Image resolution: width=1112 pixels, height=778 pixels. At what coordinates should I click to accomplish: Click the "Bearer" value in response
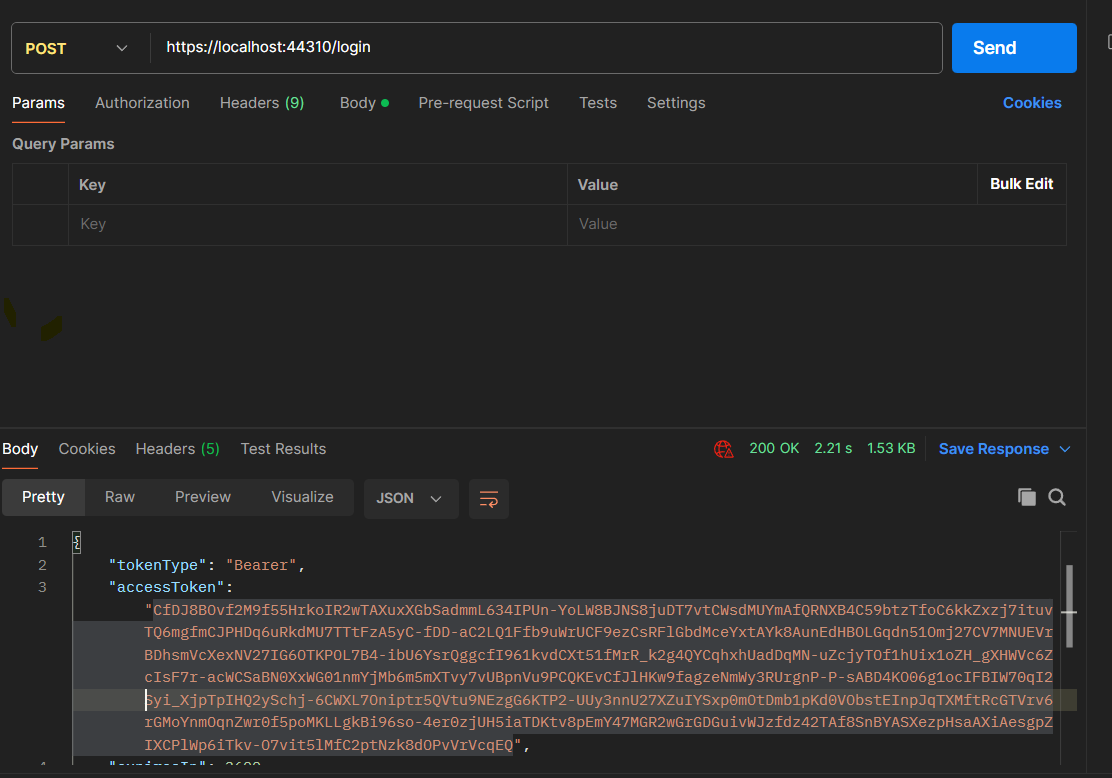click(x=261, y=565)
